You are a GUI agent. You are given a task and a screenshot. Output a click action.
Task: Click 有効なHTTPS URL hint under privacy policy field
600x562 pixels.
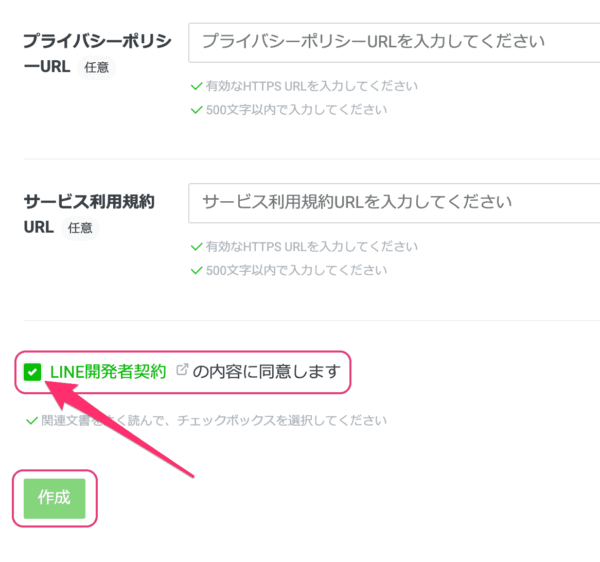pyautogui.click(x=311, y=86)
